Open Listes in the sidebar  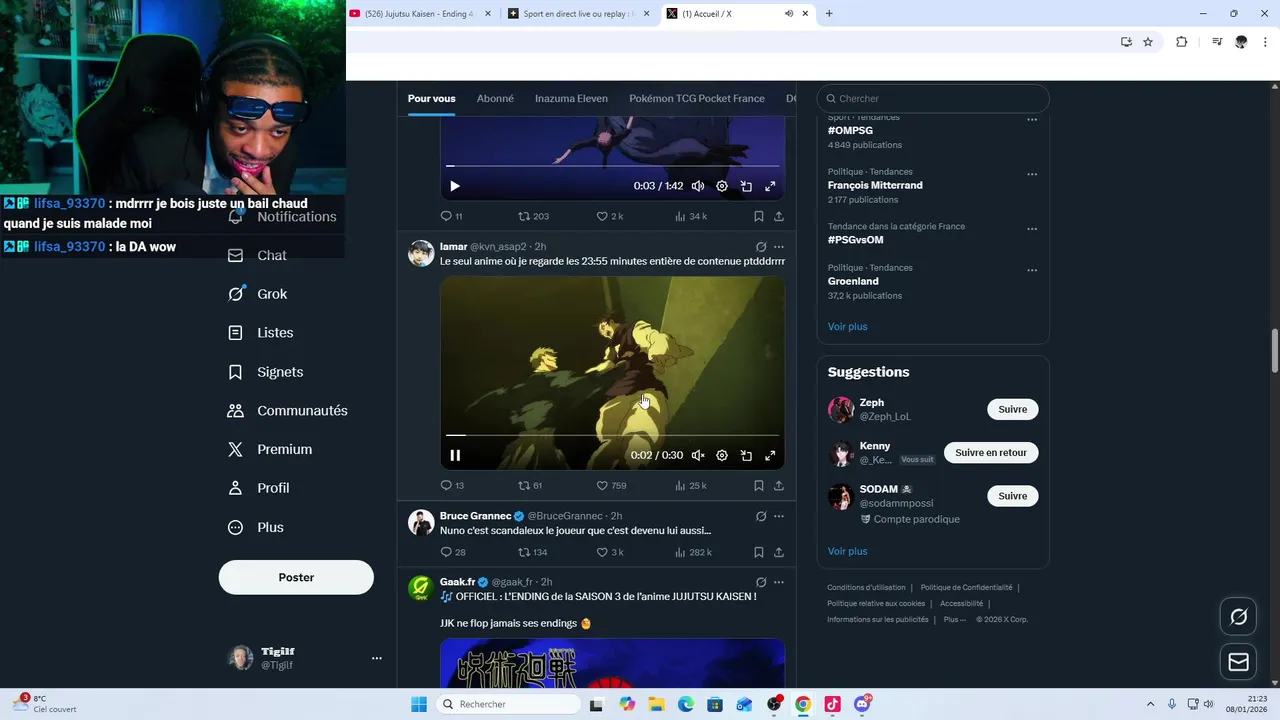[261, 333]
